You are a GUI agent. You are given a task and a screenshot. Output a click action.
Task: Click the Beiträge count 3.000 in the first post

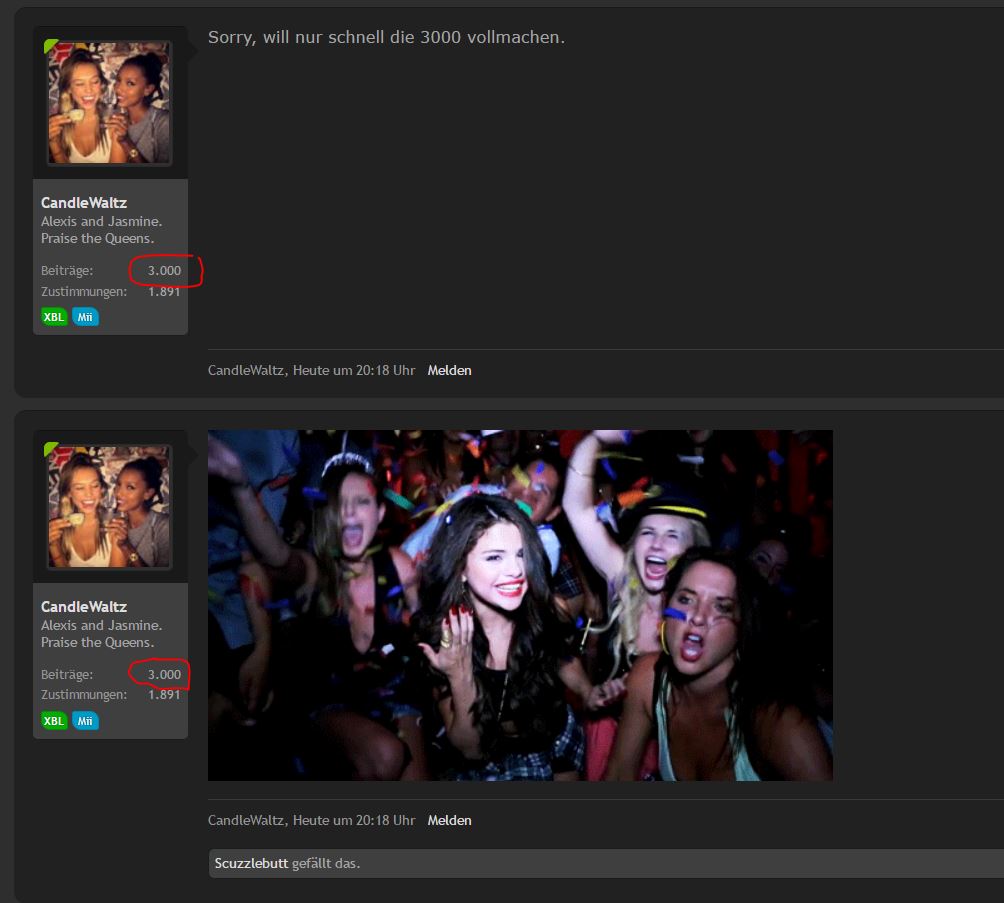(165, 270)
